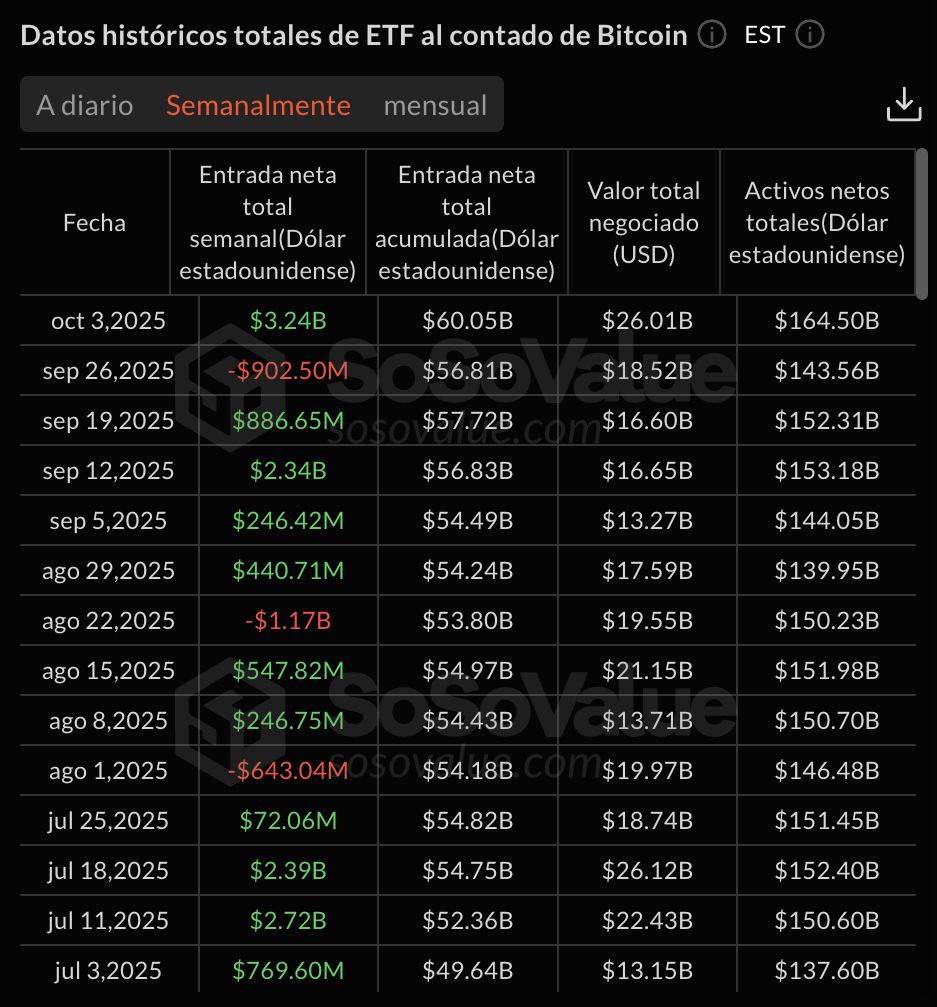The height and width of the screenshot is (1007, 937).
Task: Select the ago 22,2025 date row
Action: 108,621
